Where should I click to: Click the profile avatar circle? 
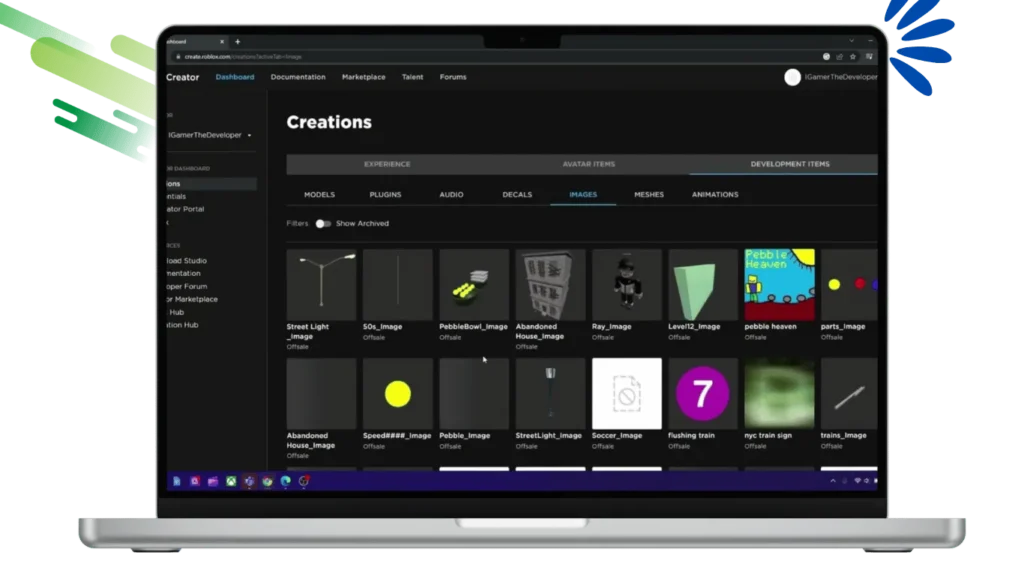point(792,77)
